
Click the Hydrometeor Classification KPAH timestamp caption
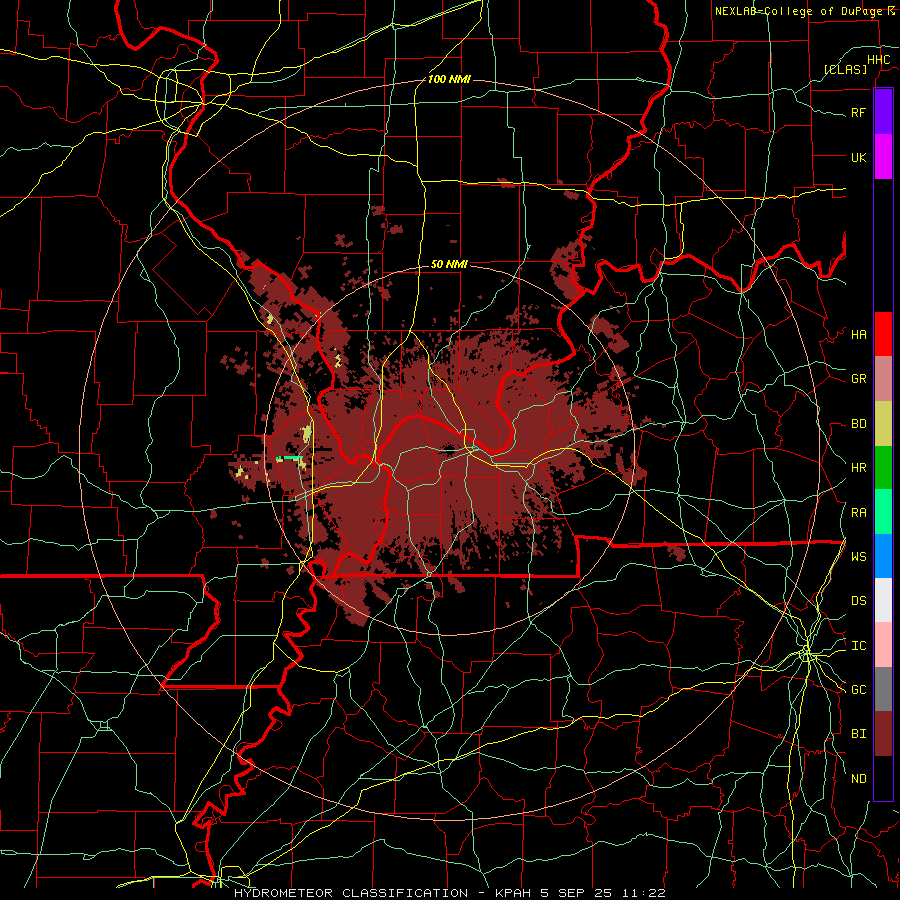tap(449, 893)
